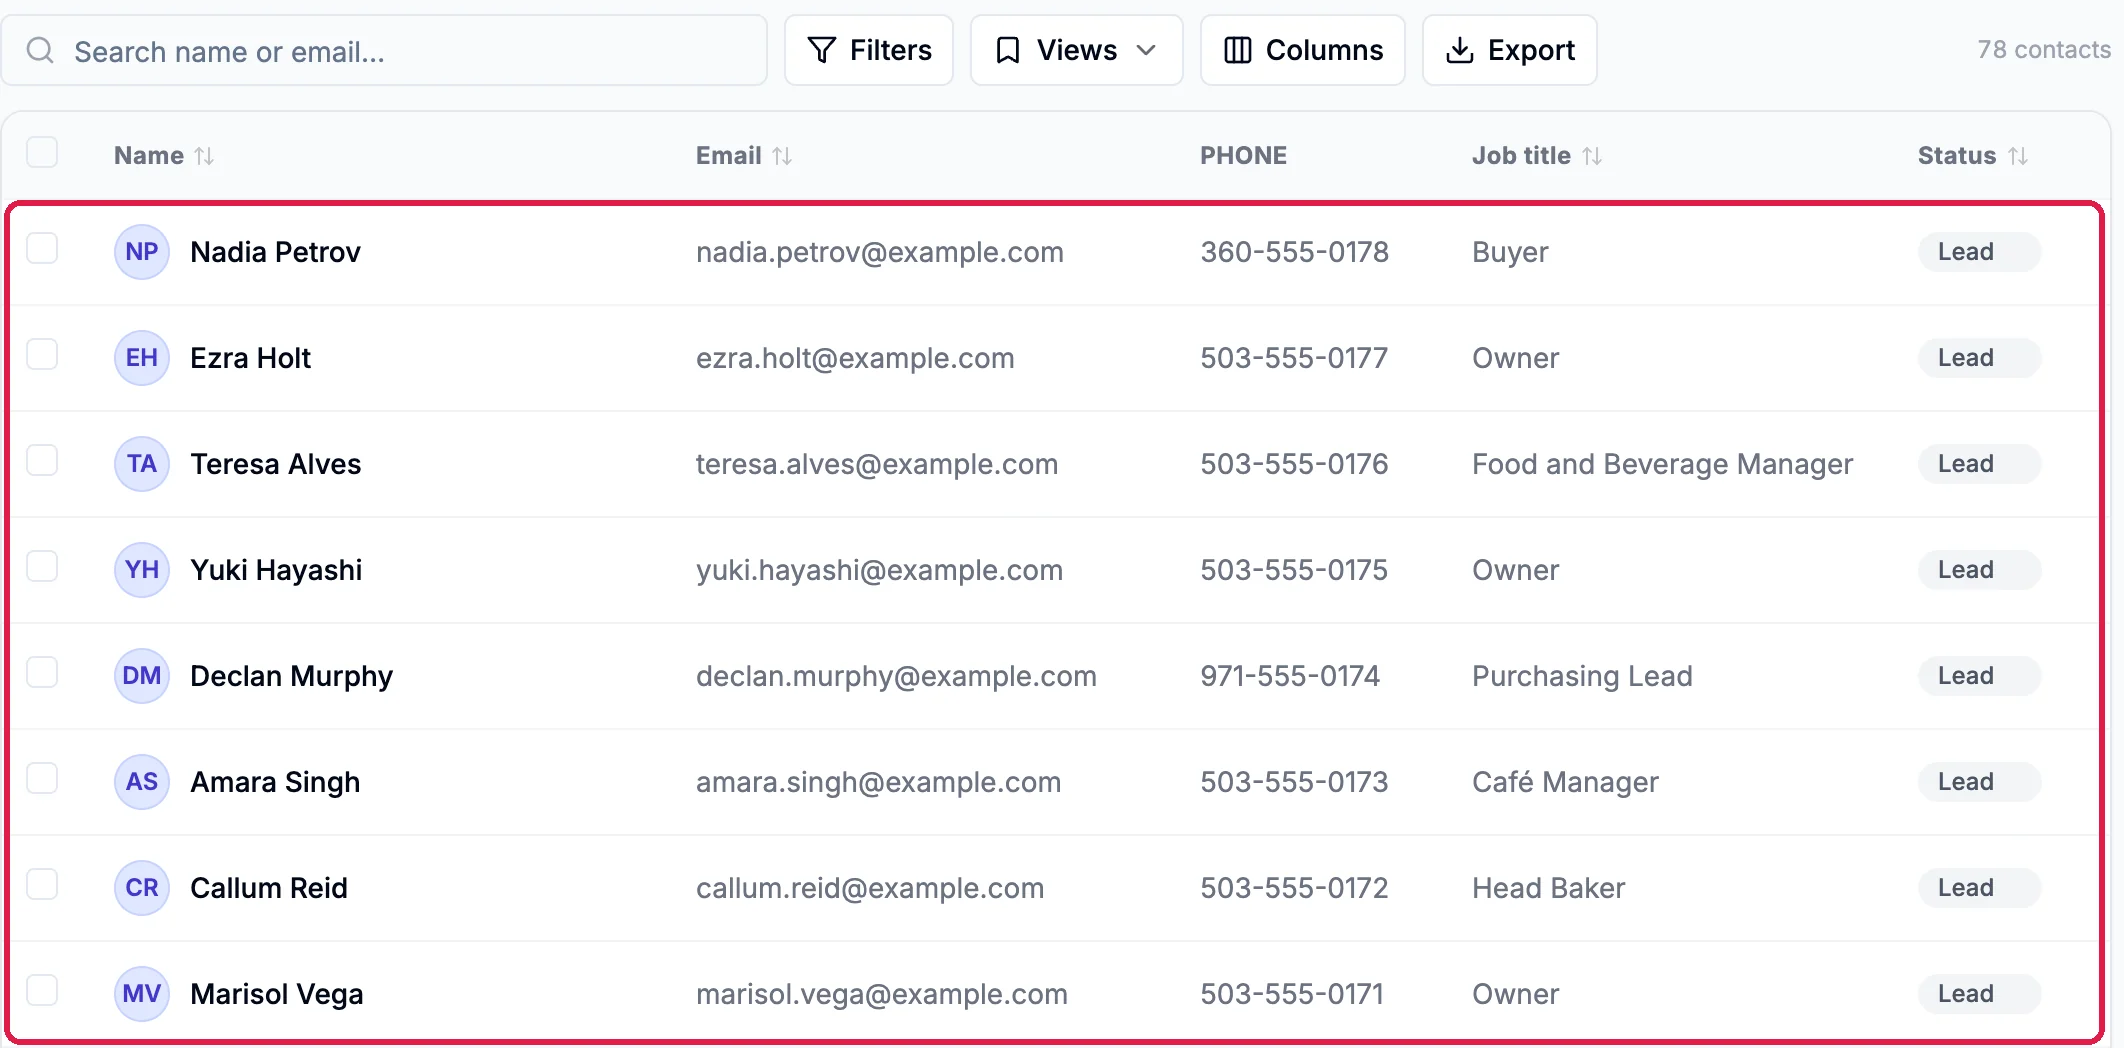The image size is (2124, 1048).
Task: Click the Head Baker job title
Action: 1548,888
